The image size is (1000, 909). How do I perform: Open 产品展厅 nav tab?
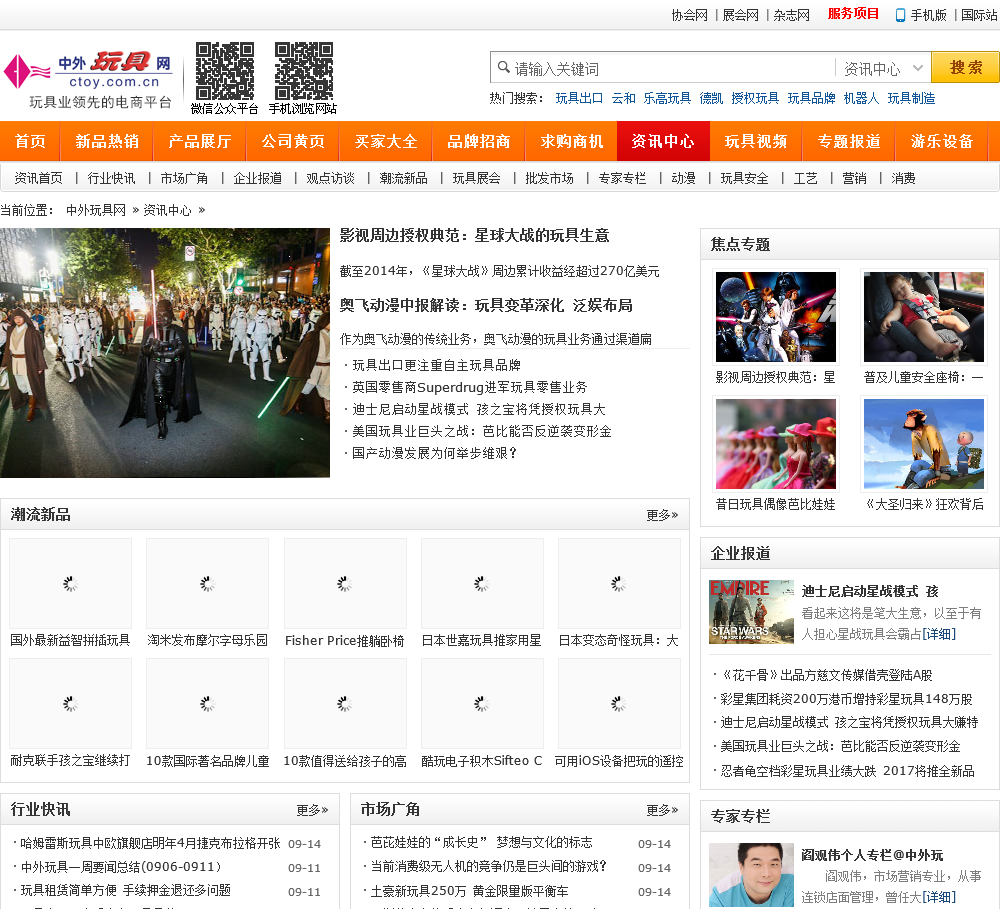click(200, 141)
